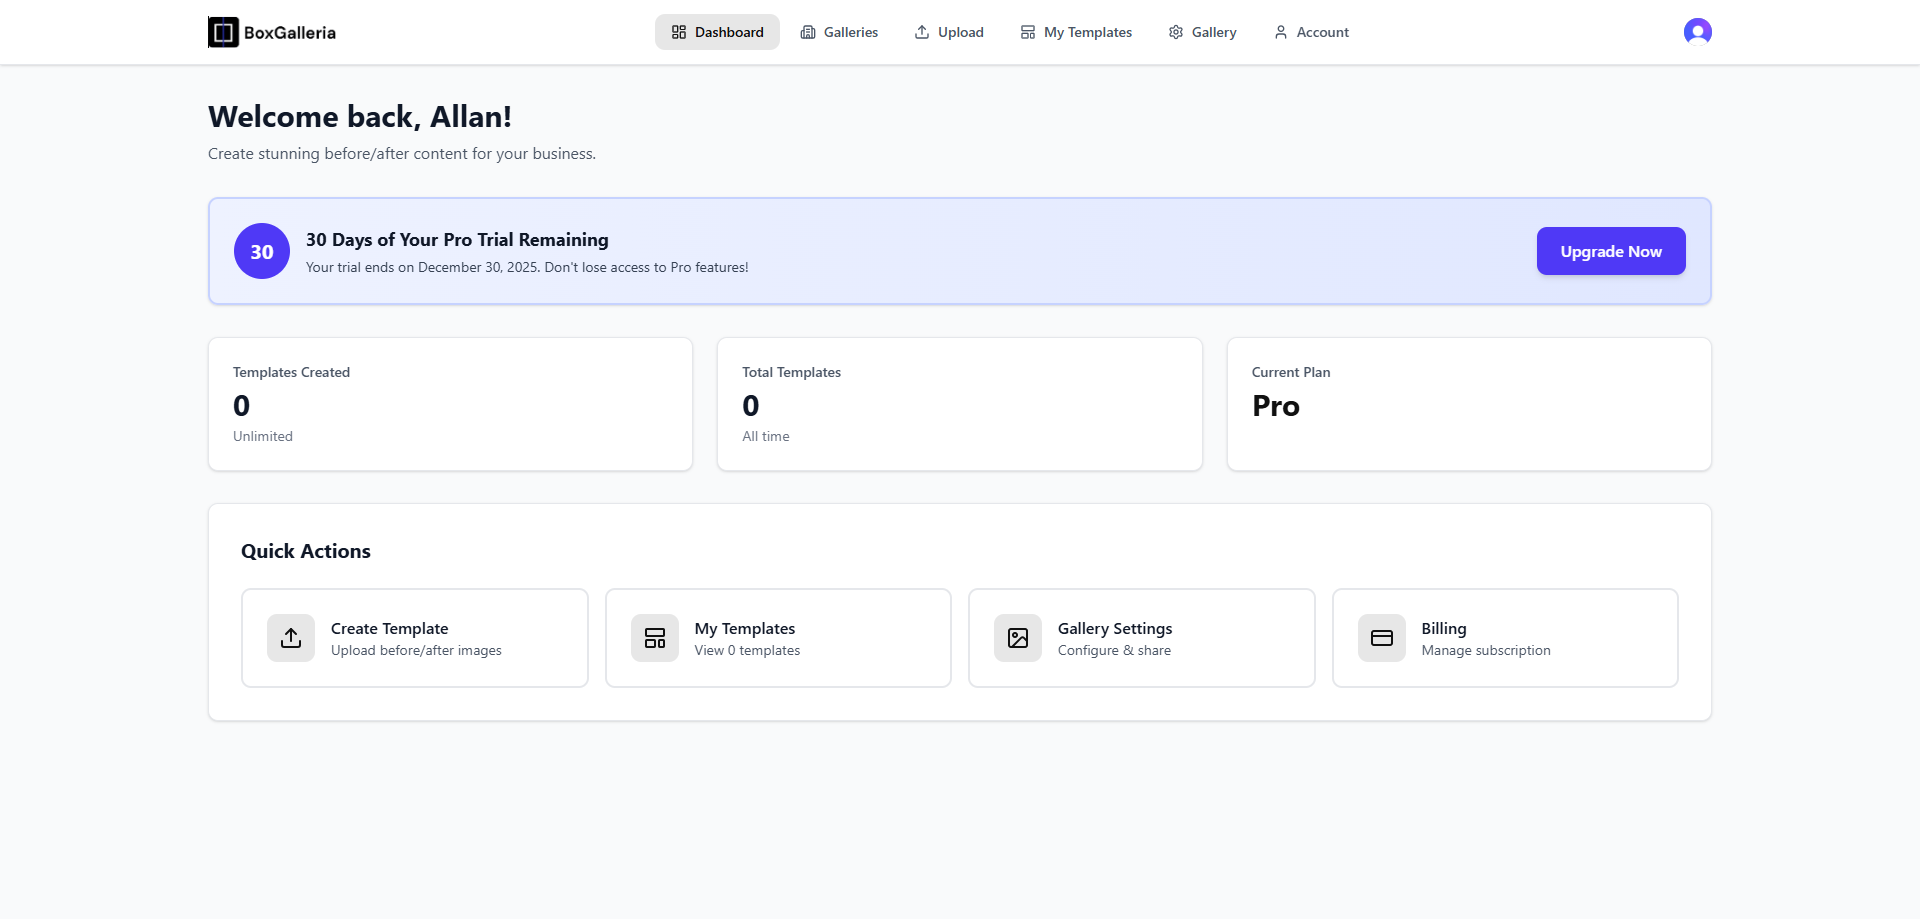This screenshot has width=1920, height=919.
Task: Click the Account person icon
Action: point(1281,31)
